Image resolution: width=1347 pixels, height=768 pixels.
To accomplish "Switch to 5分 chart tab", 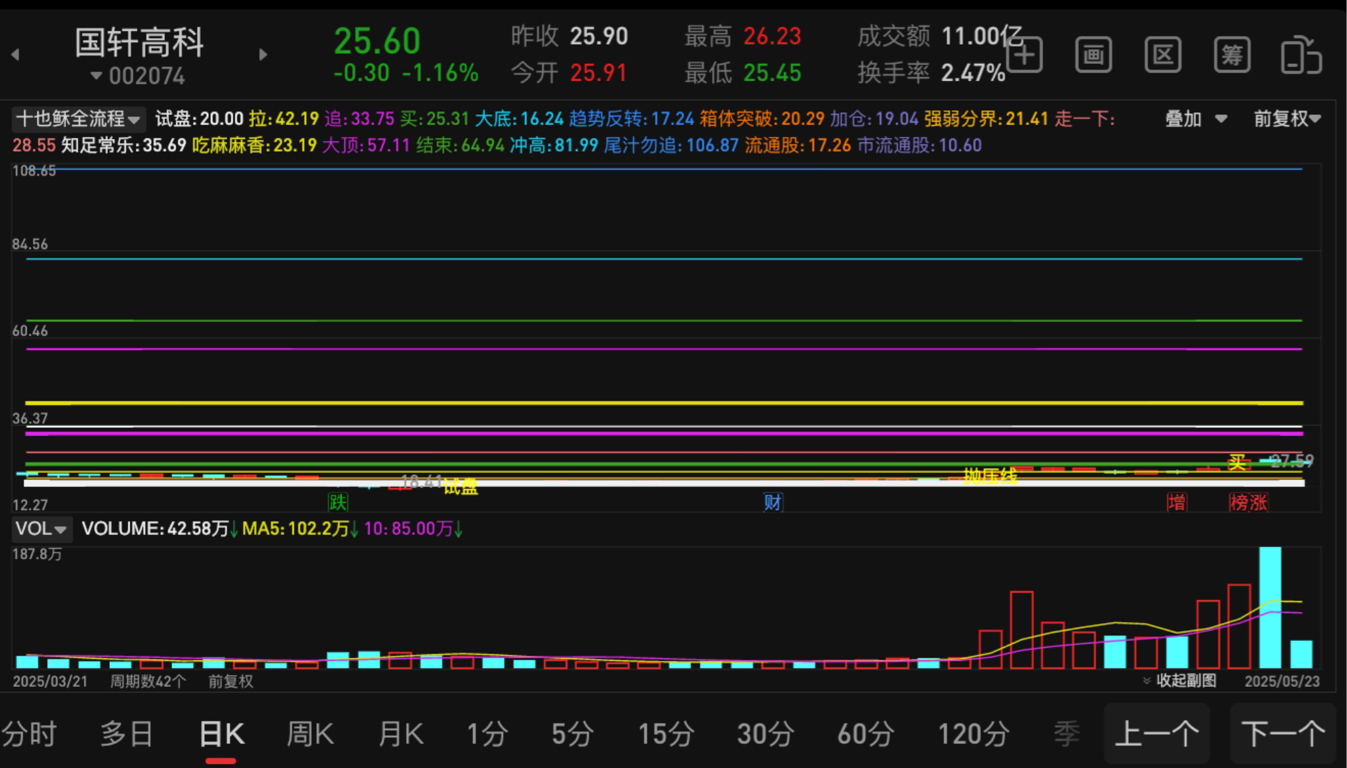I will point(573,734).
